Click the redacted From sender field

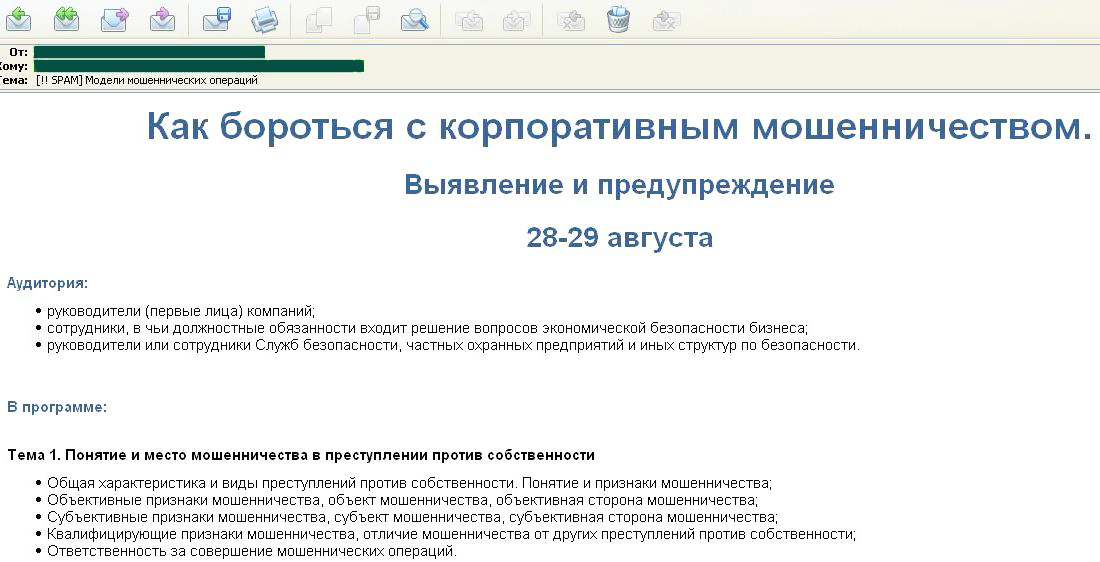(x=149, y=52)
